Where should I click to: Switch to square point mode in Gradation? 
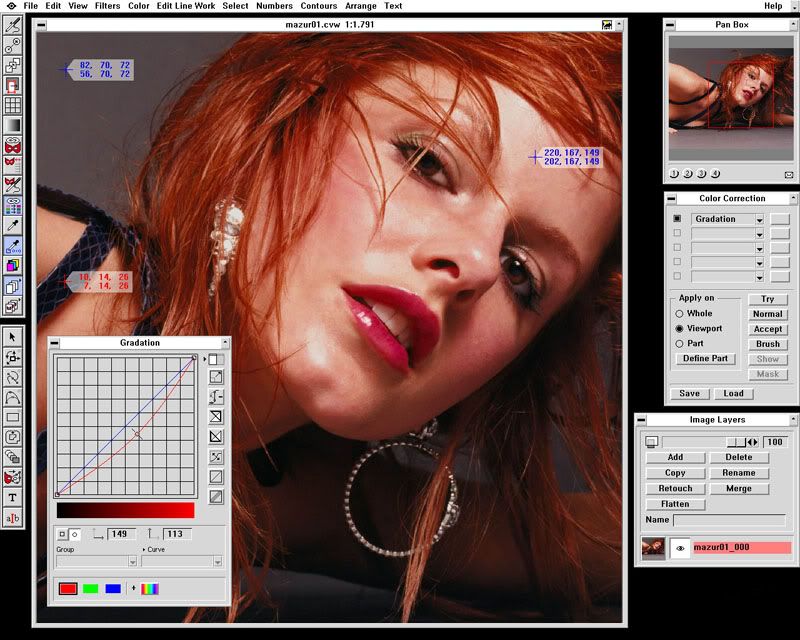click(x=62, y=534)
